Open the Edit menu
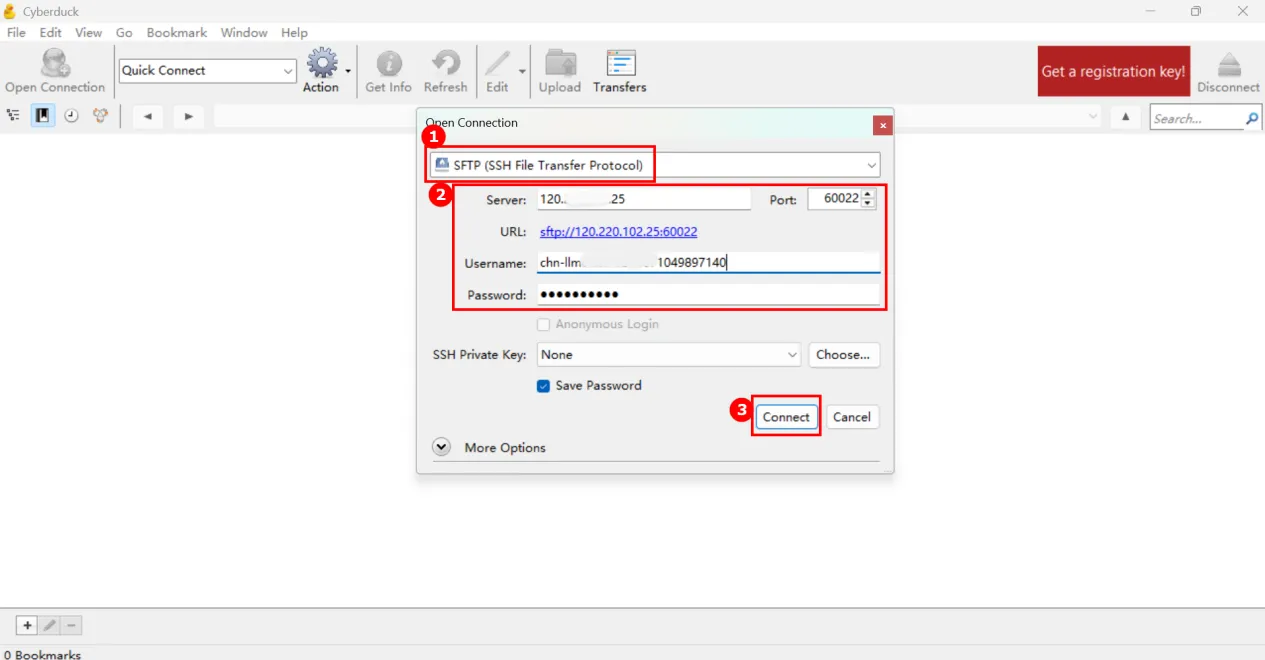The height and width of the screenshot is (660, 1265). [51, 33]
